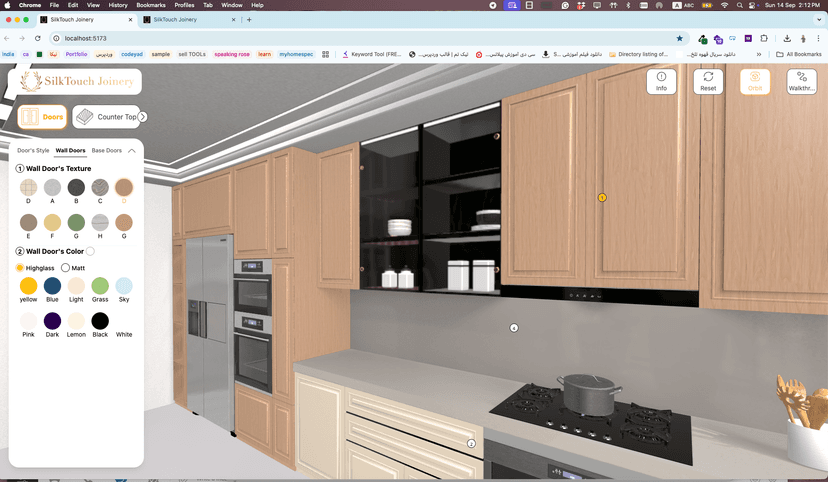This screenshot has width=828, height=482.
Task: Switch to Orbit camera mode
Action: pos(755,81)
